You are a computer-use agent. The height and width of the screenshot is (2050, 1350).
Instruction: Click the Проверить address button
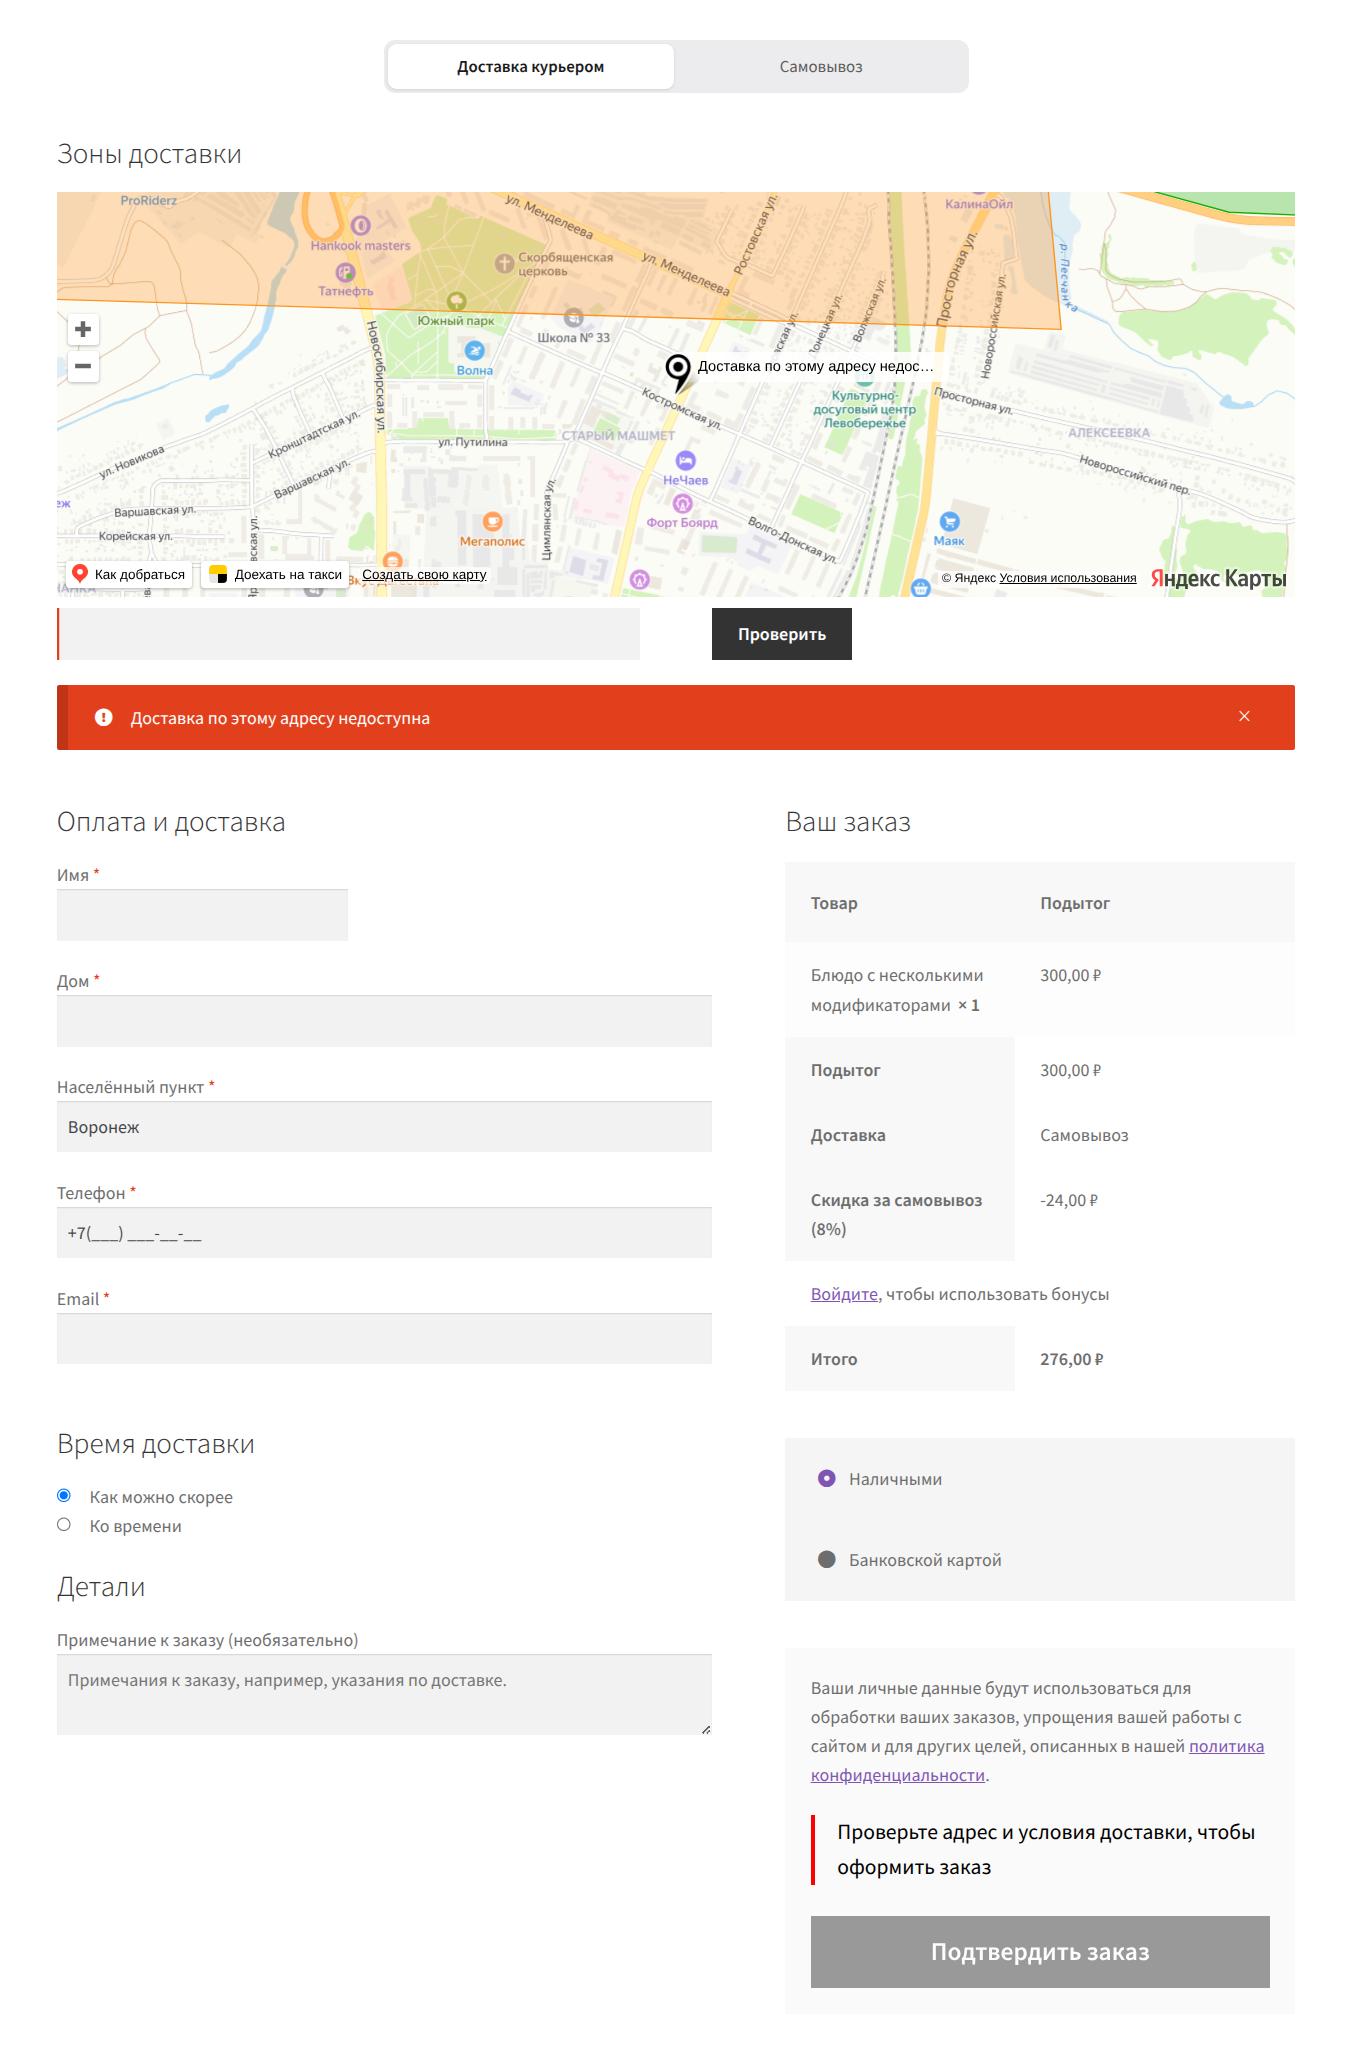[782, 634]
